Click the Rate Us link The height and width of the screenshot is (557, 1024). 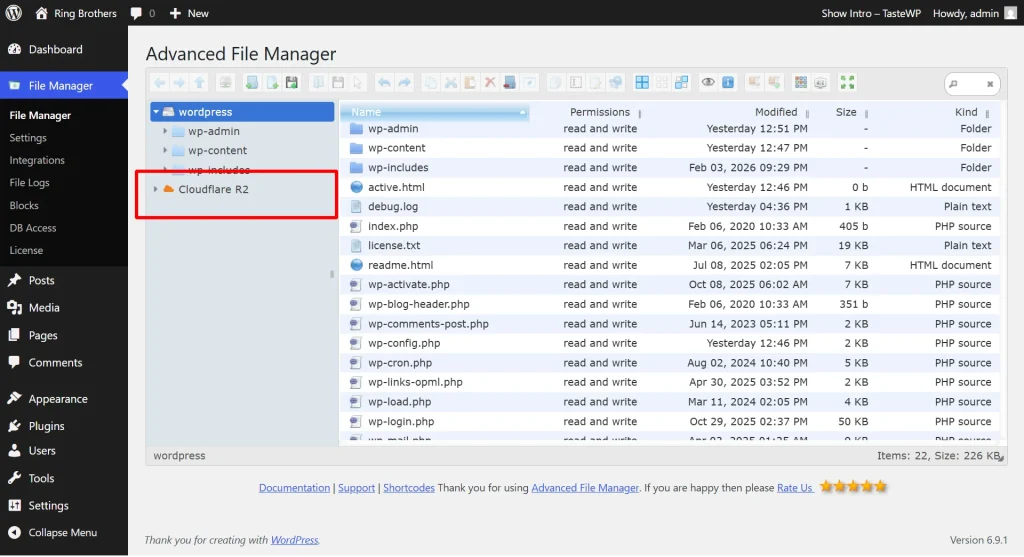click(x=795, y=488)
